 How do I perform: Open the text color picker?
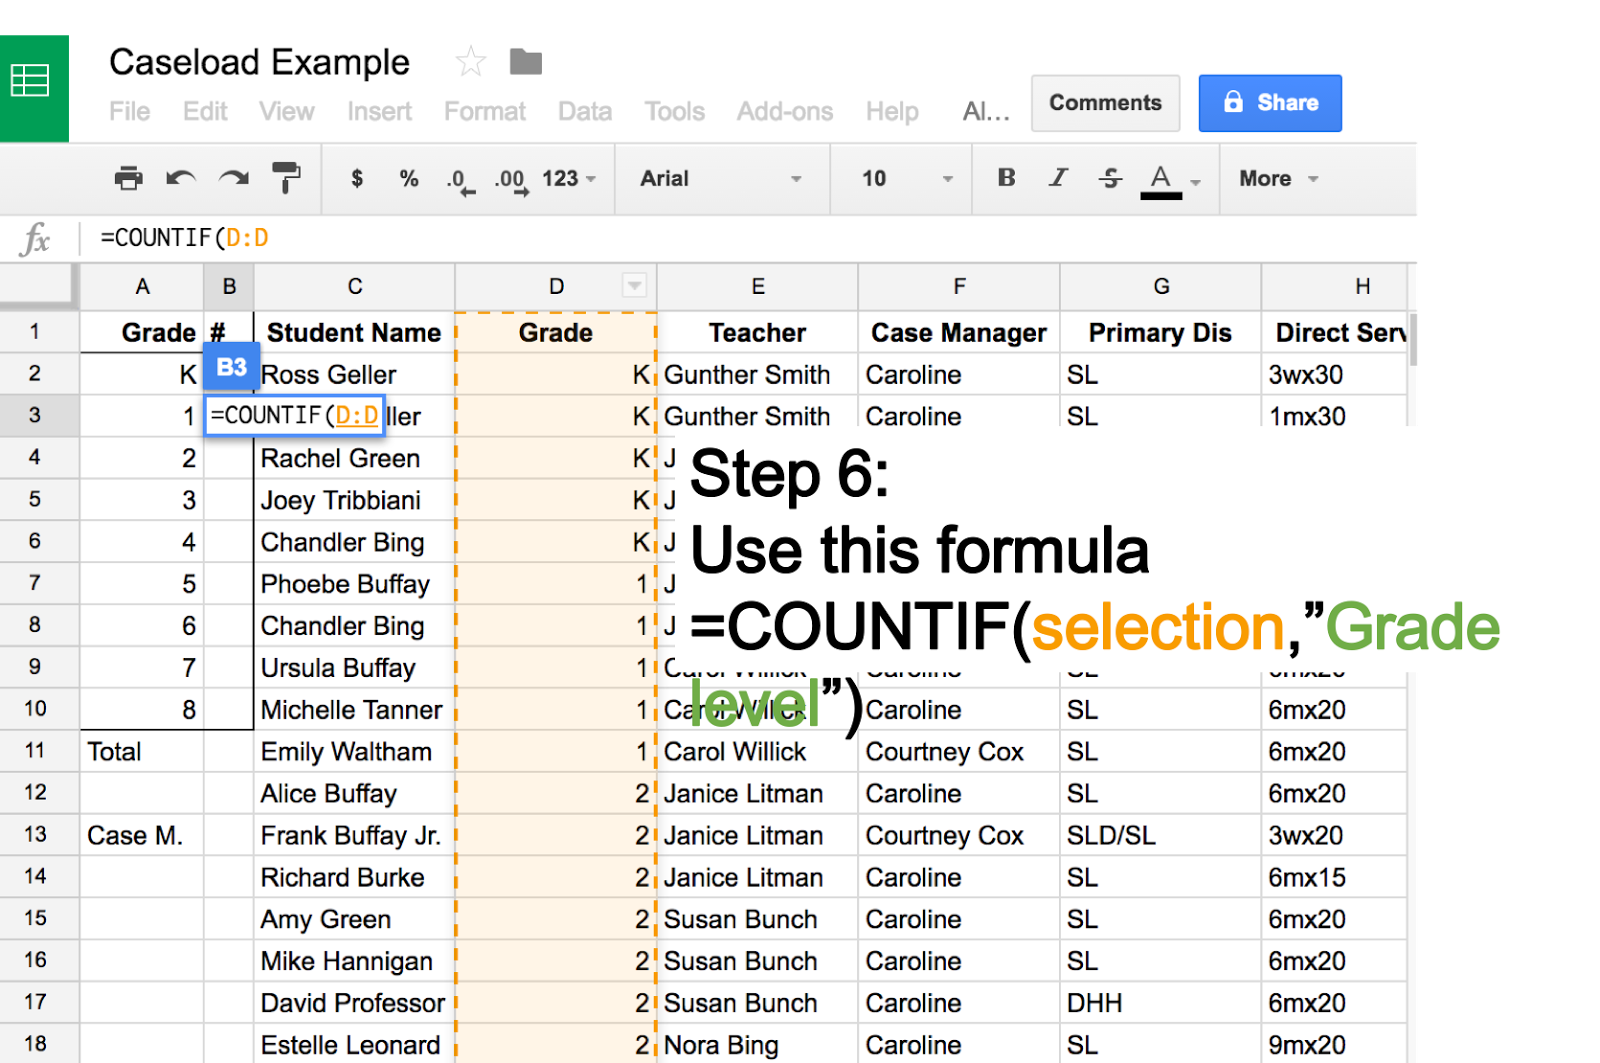click(1160, 178)
